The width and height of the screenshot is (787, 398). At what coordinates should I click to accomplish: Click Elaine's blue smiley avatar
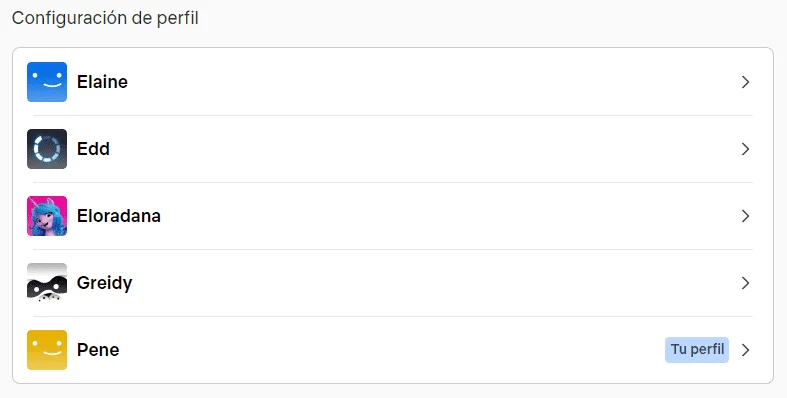(x=47, y=82)
